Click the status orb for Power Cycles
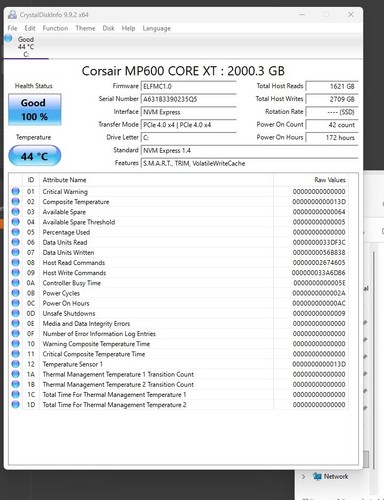This screenshot has width=384, height=500. (15, 293)
